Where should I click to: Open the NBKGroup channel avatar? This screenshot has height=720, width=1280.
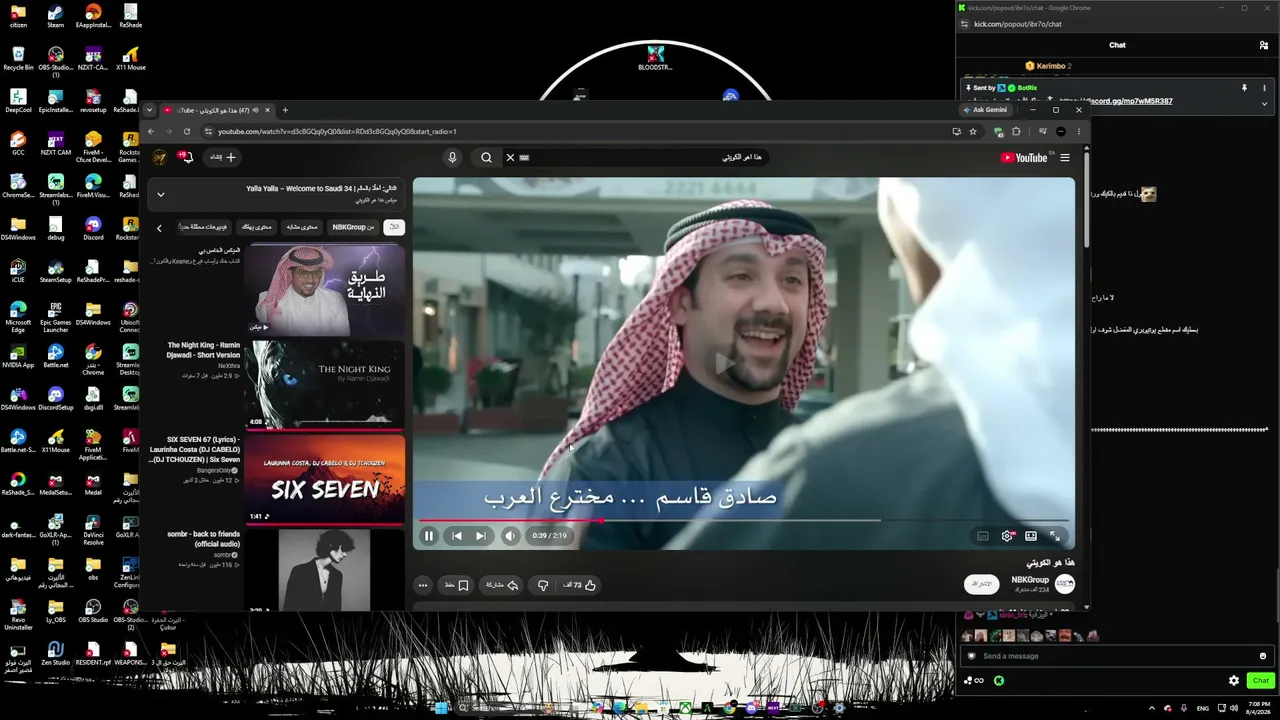1065,584
